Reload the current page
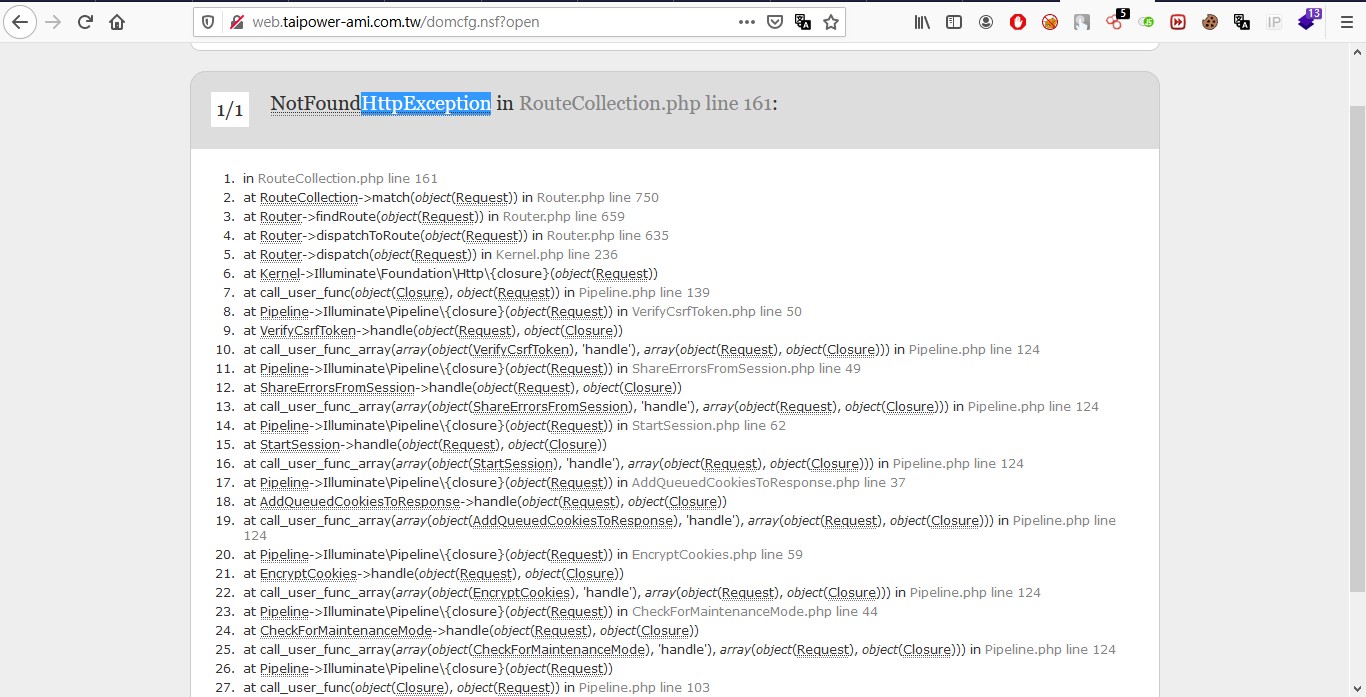Screen dimensions: 1366x697 86,22
